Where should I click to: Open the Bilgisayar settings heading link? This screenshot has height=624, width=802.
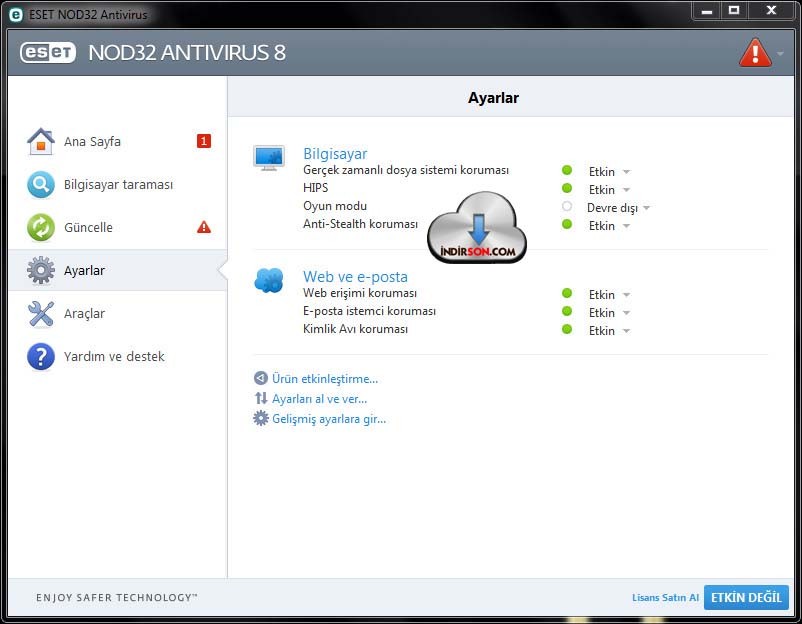point(335,153)
